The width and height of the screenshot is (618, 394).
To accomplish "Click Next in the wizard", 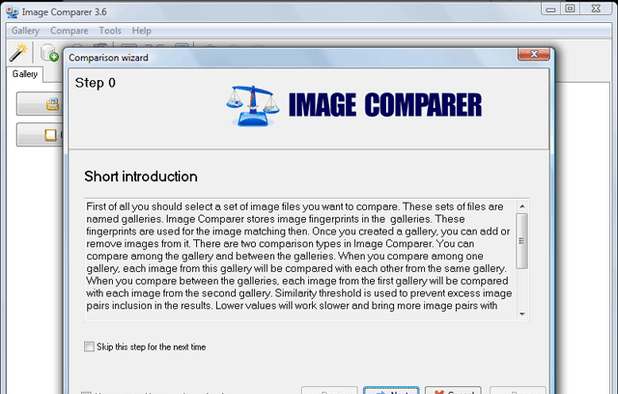I will pos(391,390).
